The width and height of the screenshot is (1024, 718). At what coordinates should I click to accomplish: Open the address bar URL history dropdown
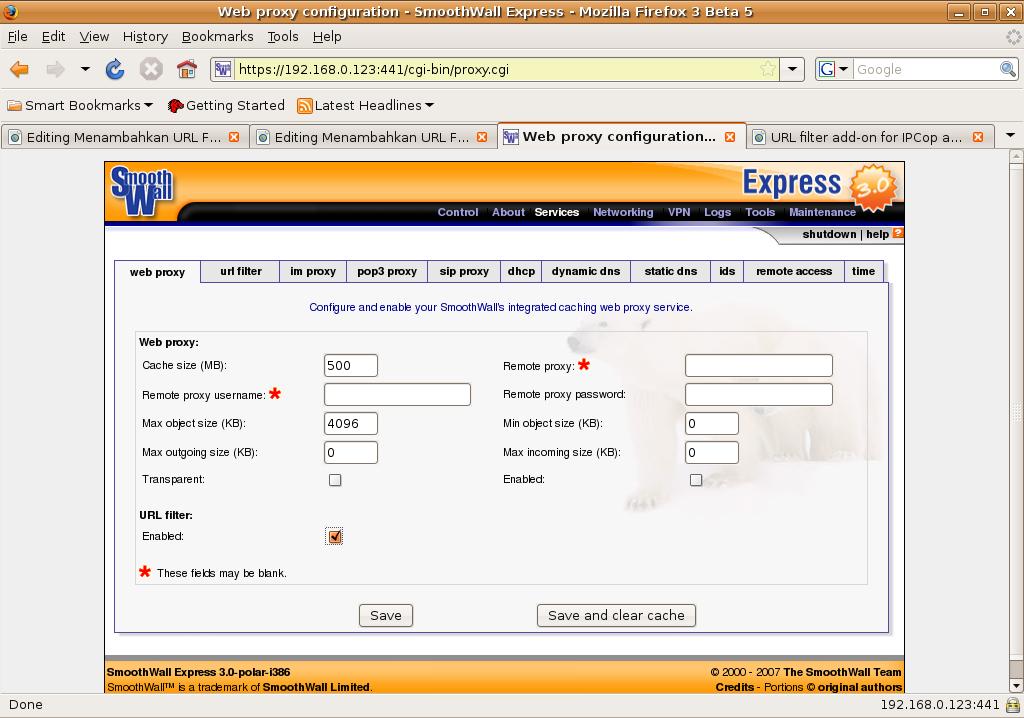[792, 69]
